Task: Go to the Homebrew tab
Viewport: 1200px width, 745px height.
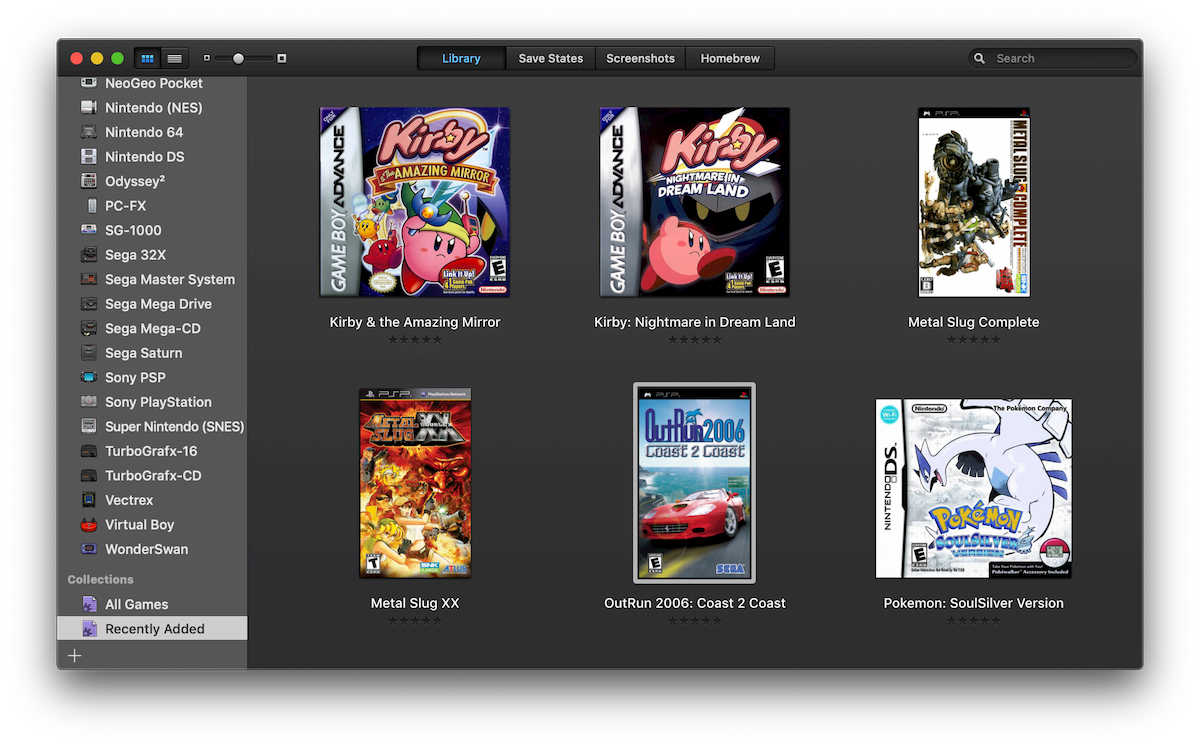Action: 730,58
